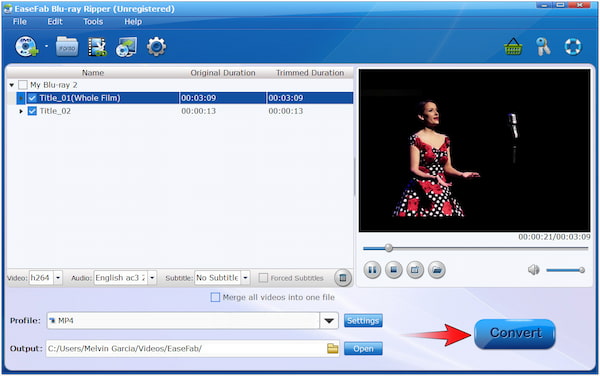Image resolution: width=600 pixels, height=376 pixels.
Task: Expand the Title_02 tree node
Action: point(21,111)
